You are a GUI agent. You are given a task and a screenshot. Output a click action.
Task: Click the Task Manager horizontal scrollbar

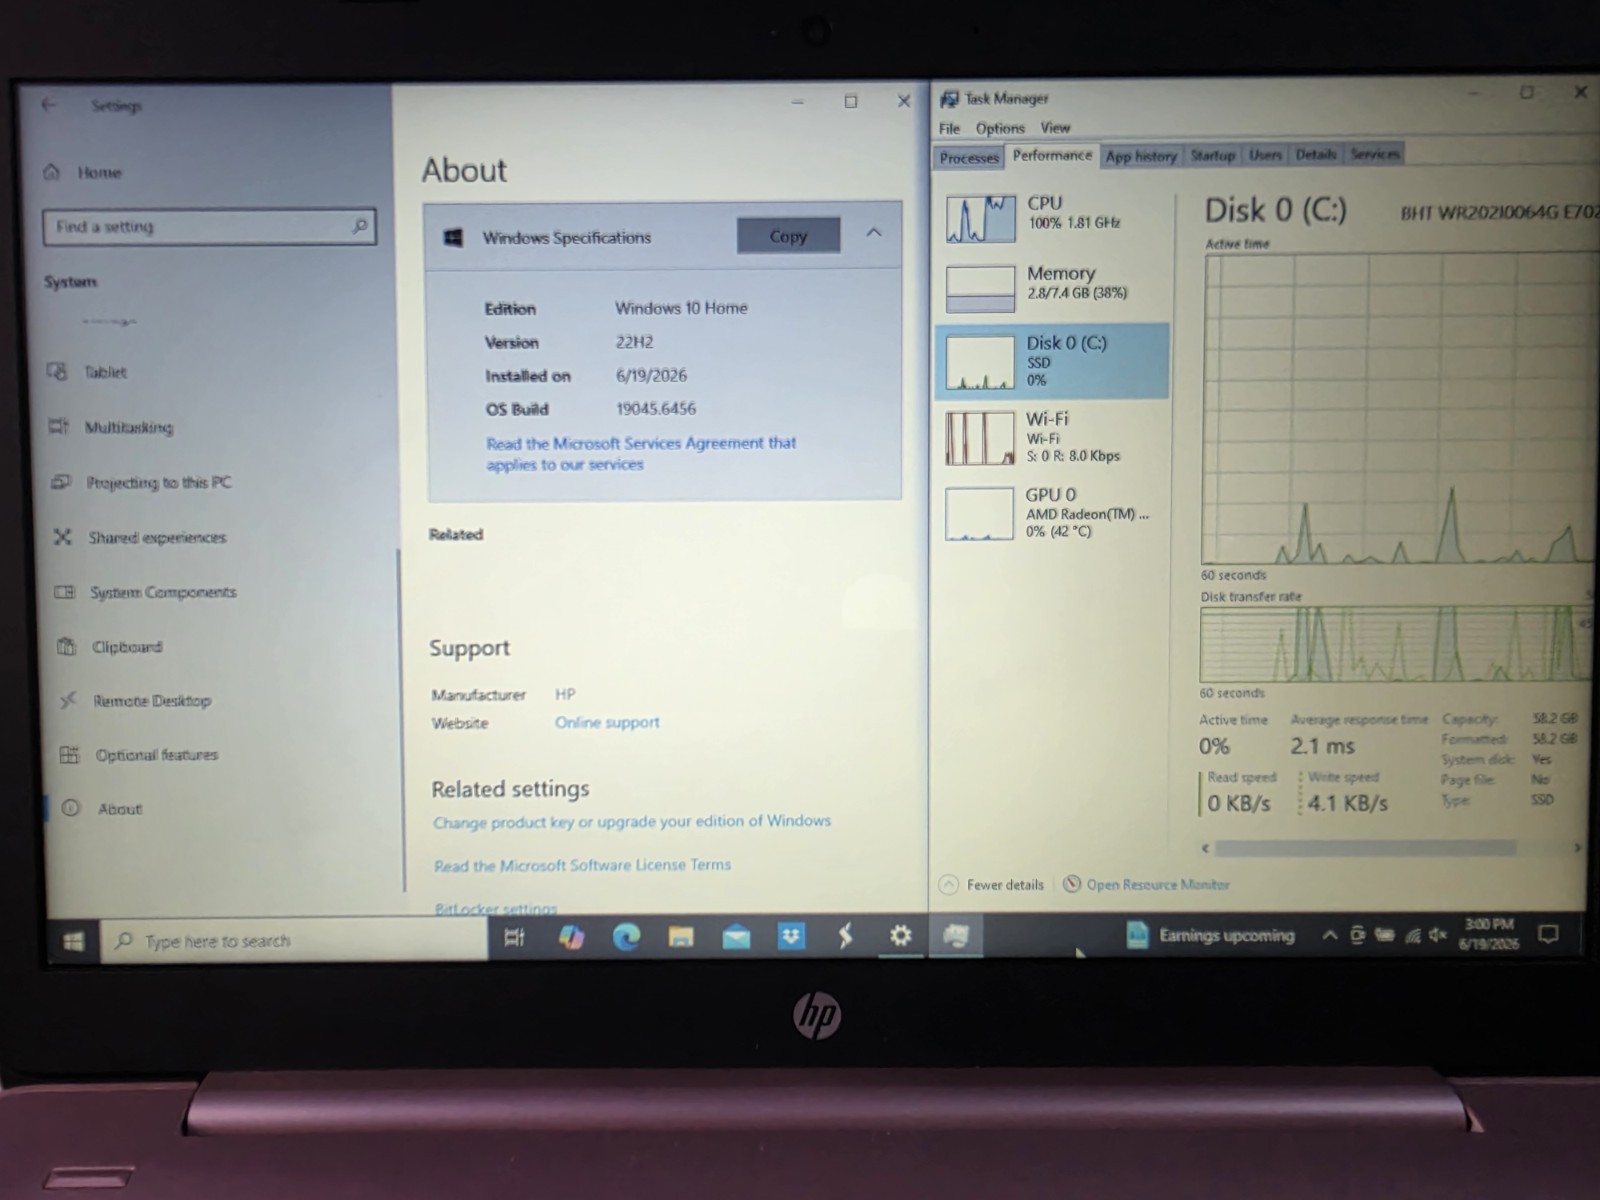pyautogui.click(x=1366, y=848)
